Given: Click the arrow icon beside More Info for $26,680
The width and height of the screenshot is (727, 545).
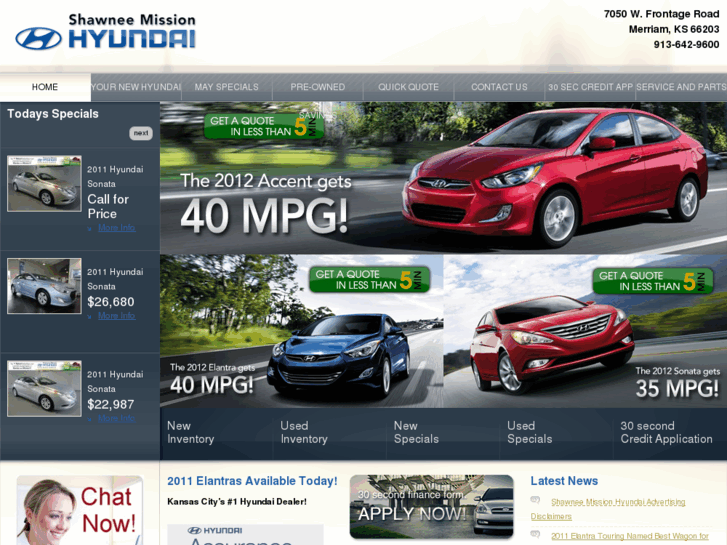Looking at the screenshot, I should point(90,316).
